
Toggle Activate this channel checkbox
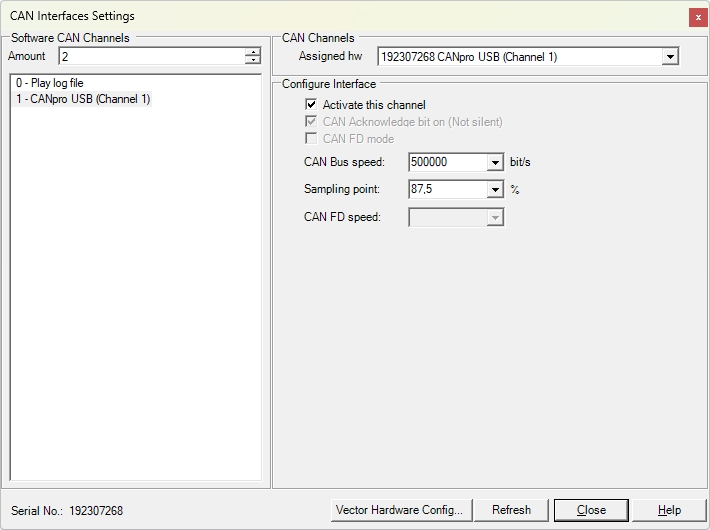pyautogui.click(x=311, y=105)
